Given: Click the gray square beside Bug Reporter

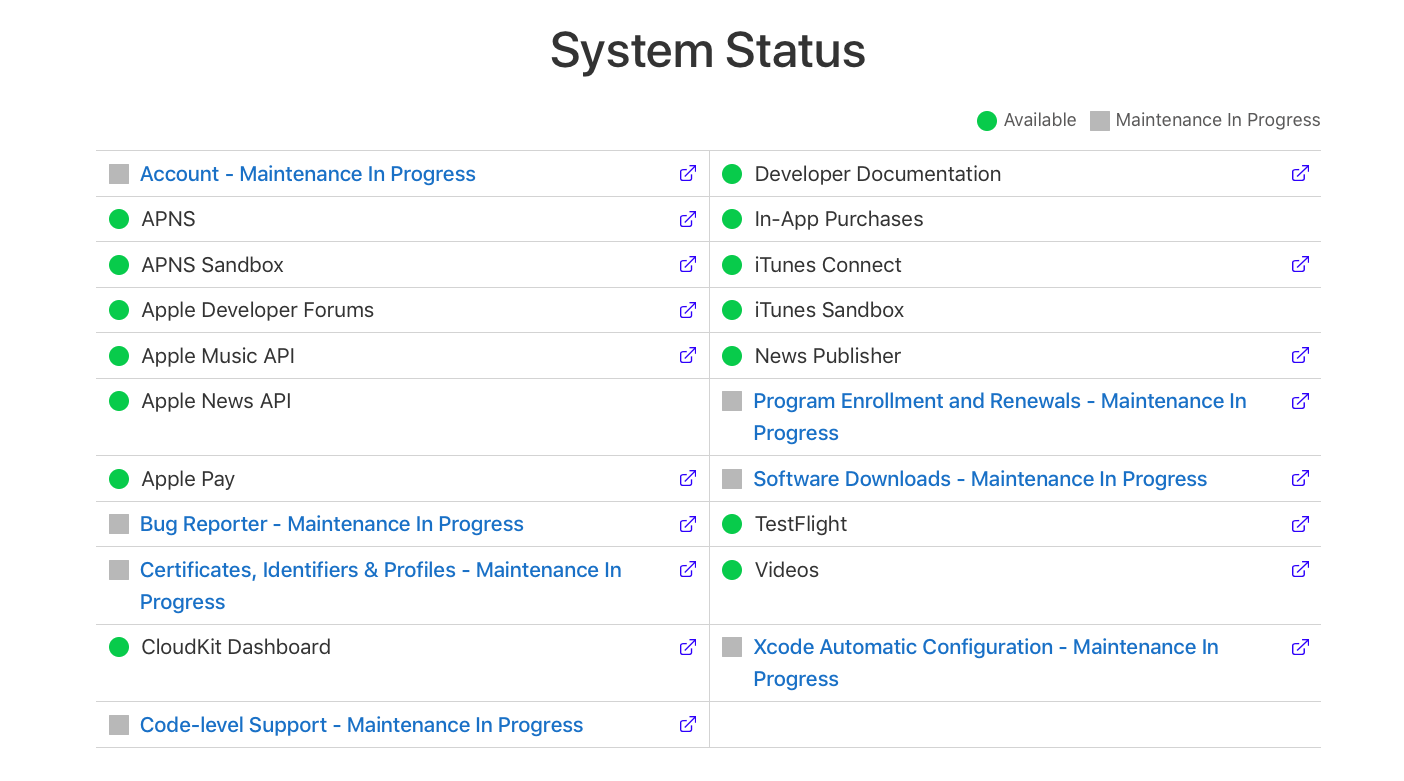Looking at the screenshot, I should [x=119, y=524].
